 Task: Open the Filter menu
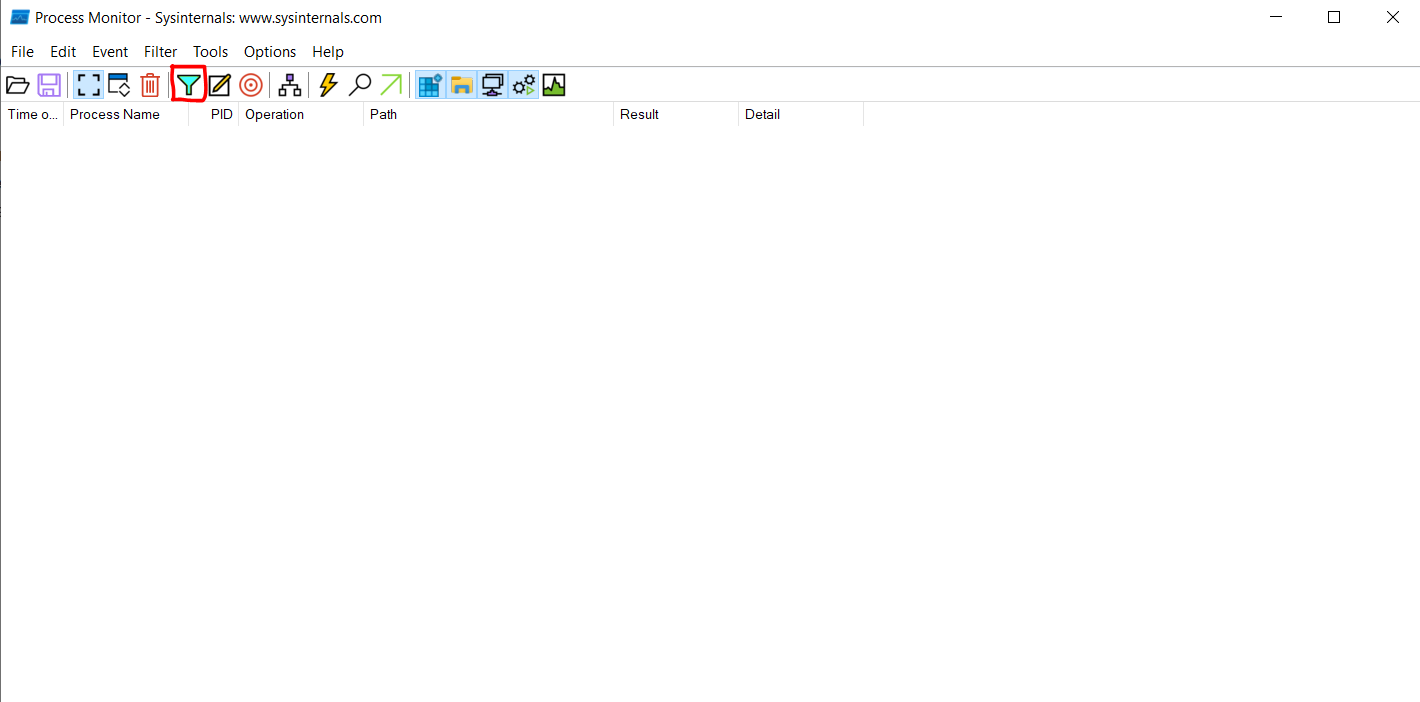coord(161,52)
